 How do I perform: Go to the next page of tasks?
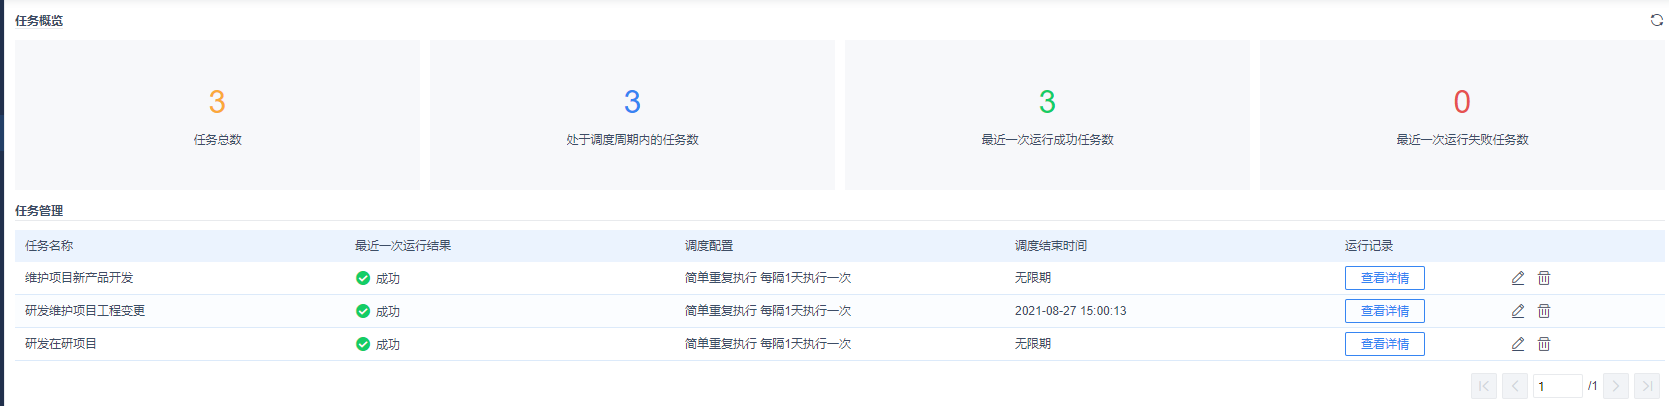tap(1616, 386)
